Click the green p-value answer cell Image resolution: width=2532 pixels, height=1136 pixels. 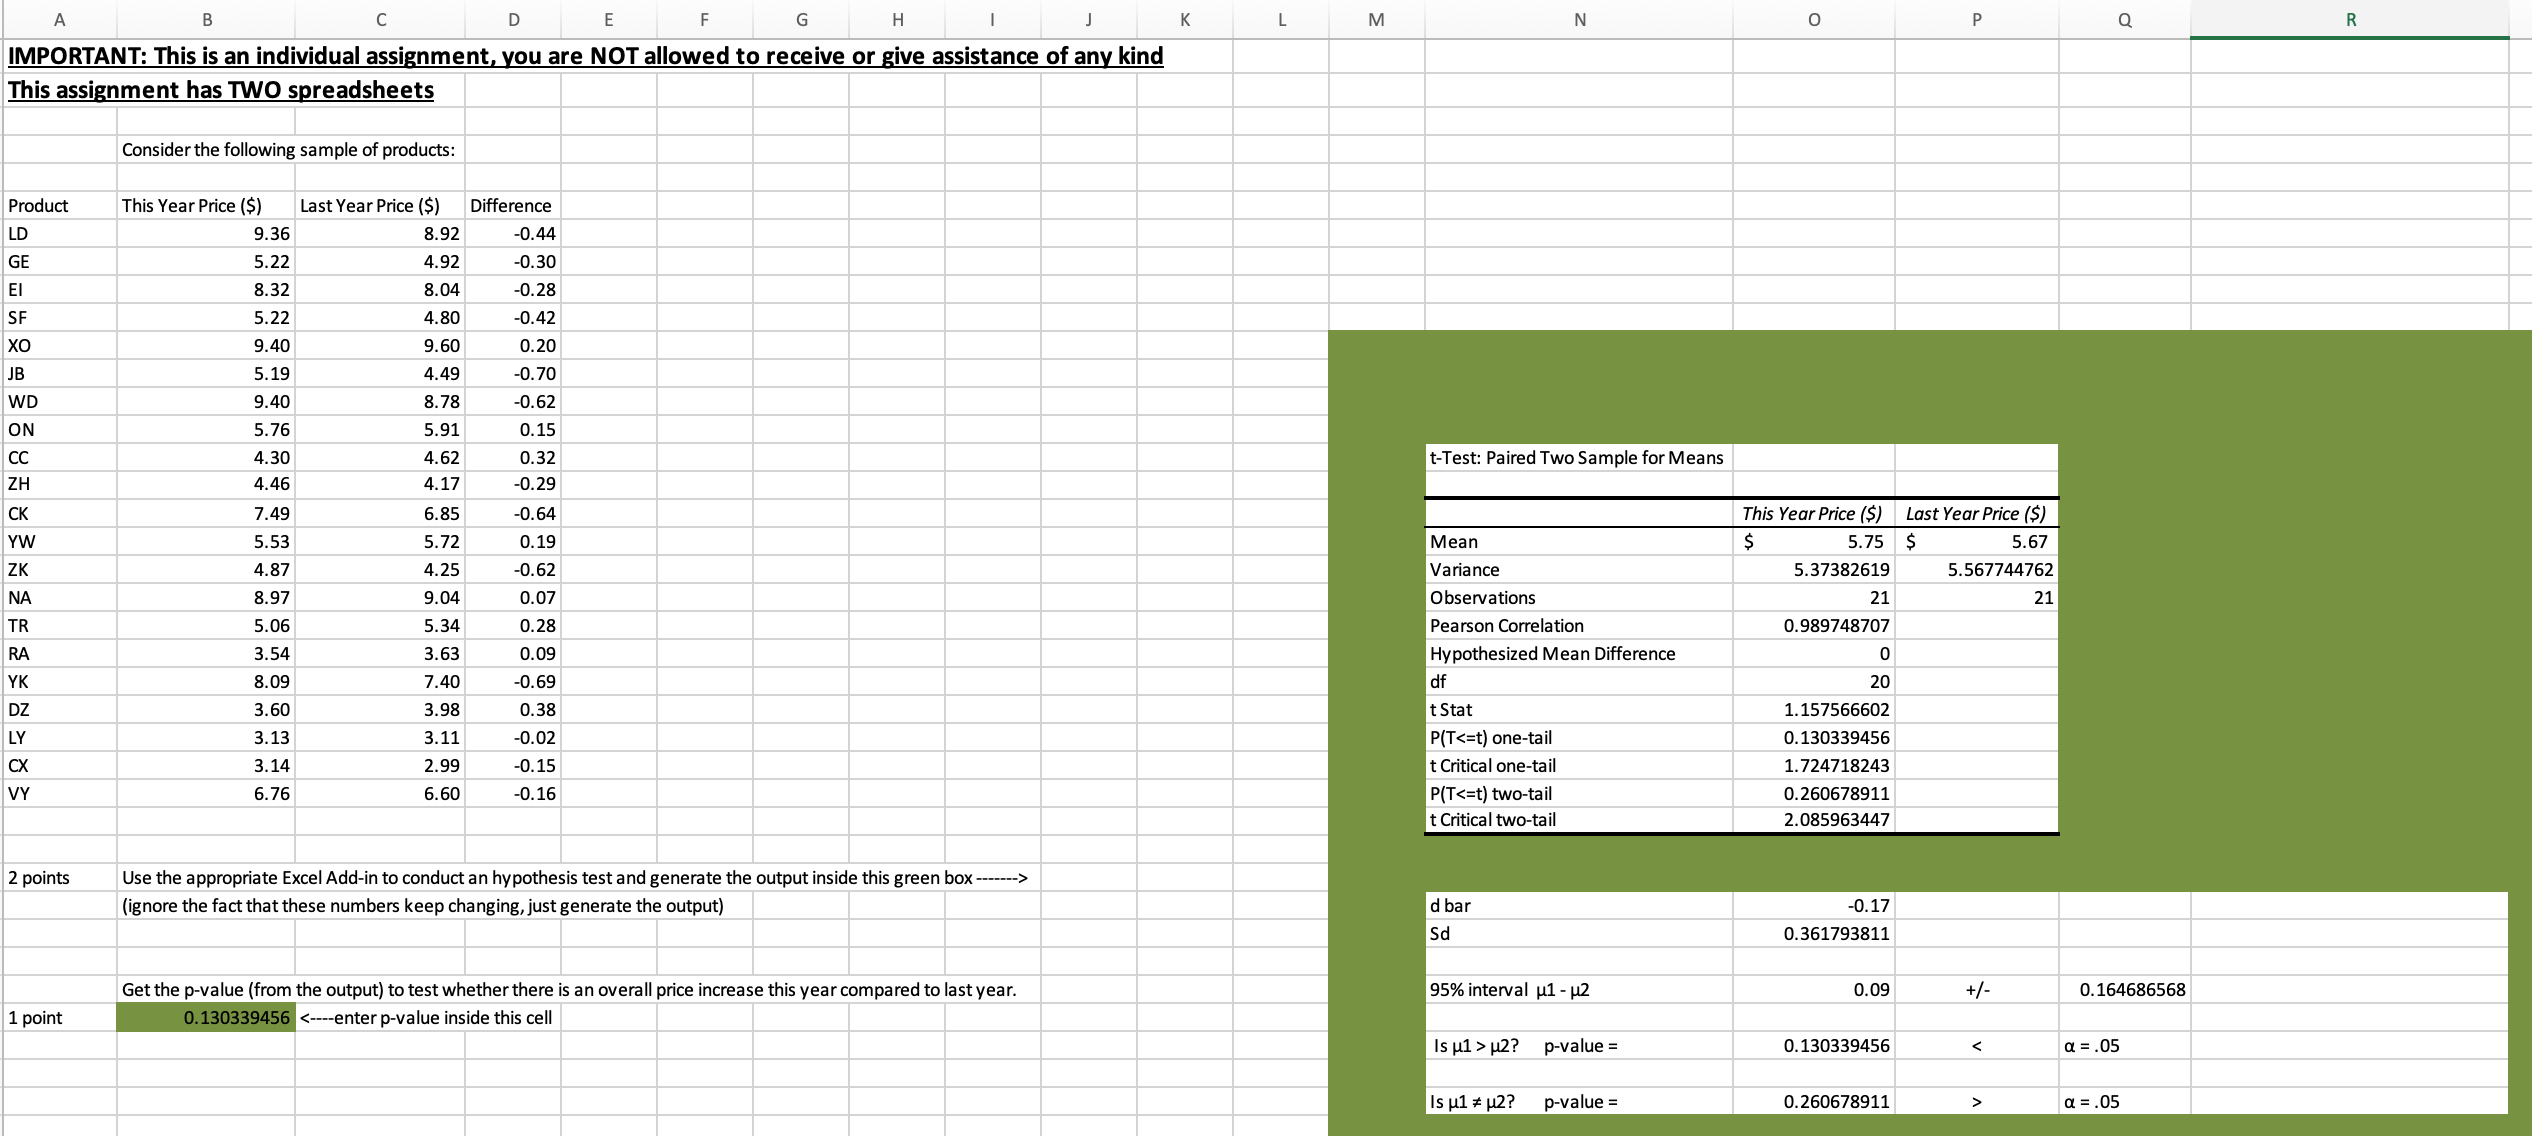(206, 1018)
